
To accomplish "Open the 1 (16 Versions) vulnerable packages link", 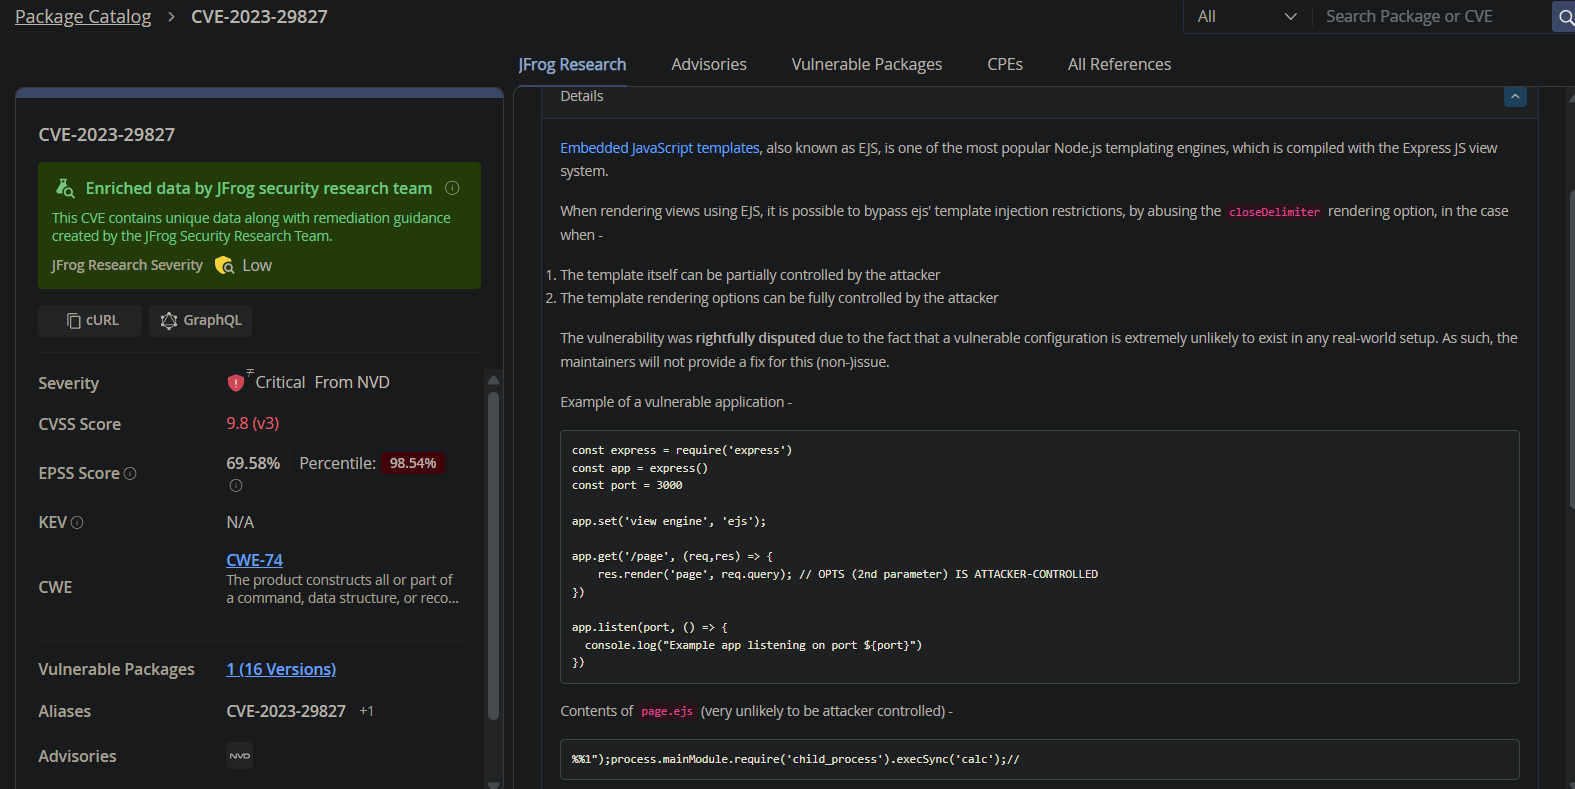I will [281, 669].
